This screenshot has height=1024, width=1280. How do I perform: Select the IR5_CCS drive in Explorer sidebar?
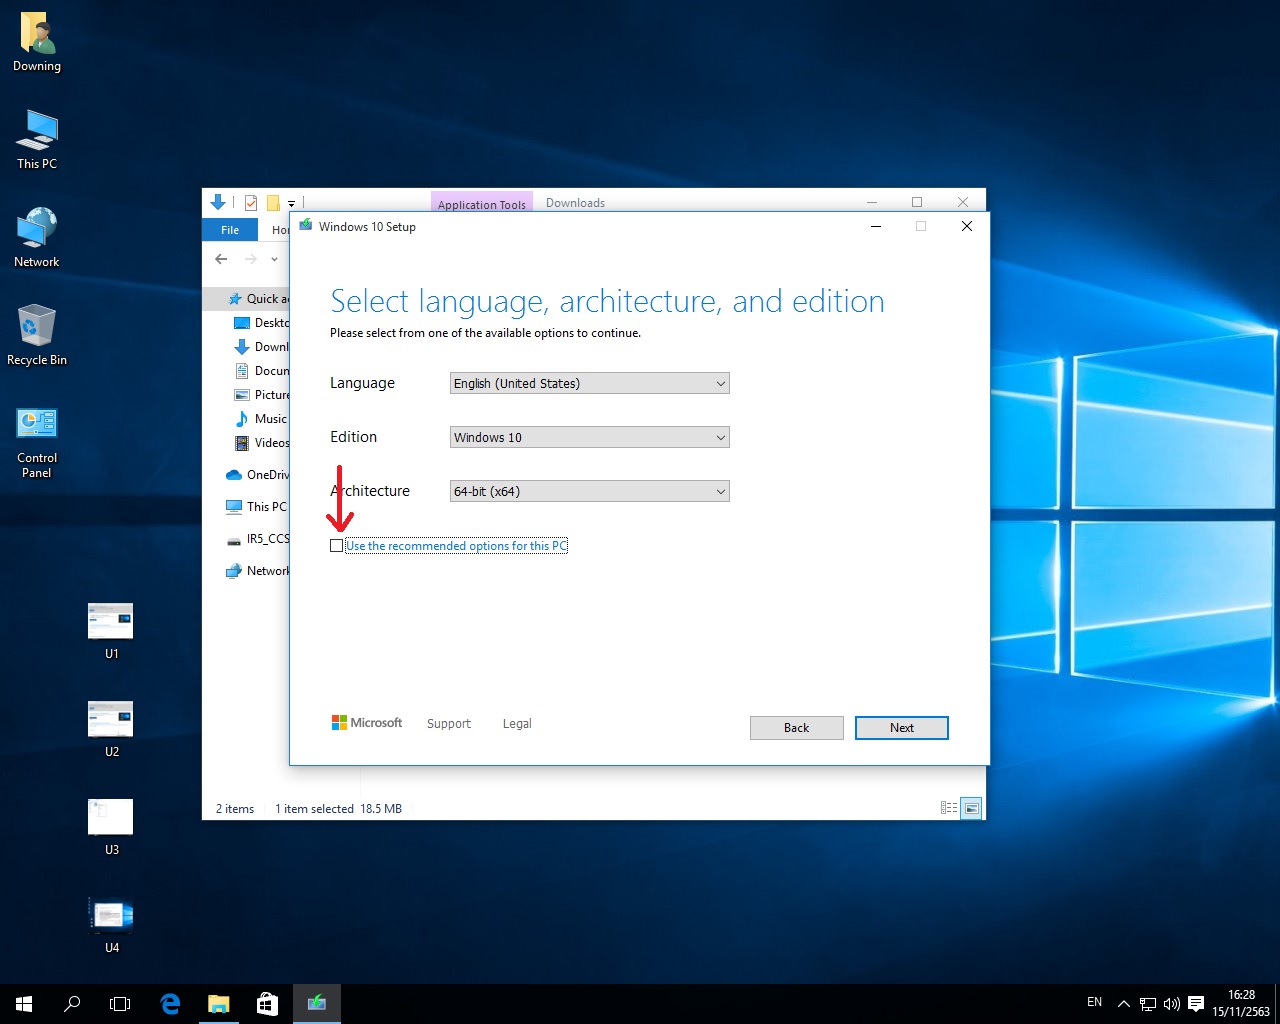[258, 539]
